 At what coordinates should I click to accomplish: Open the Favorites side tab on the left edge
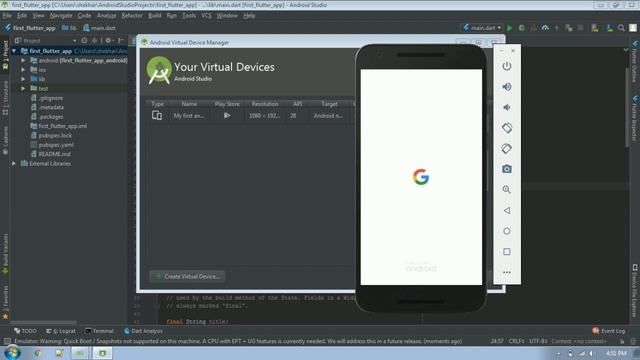[5, 301]
